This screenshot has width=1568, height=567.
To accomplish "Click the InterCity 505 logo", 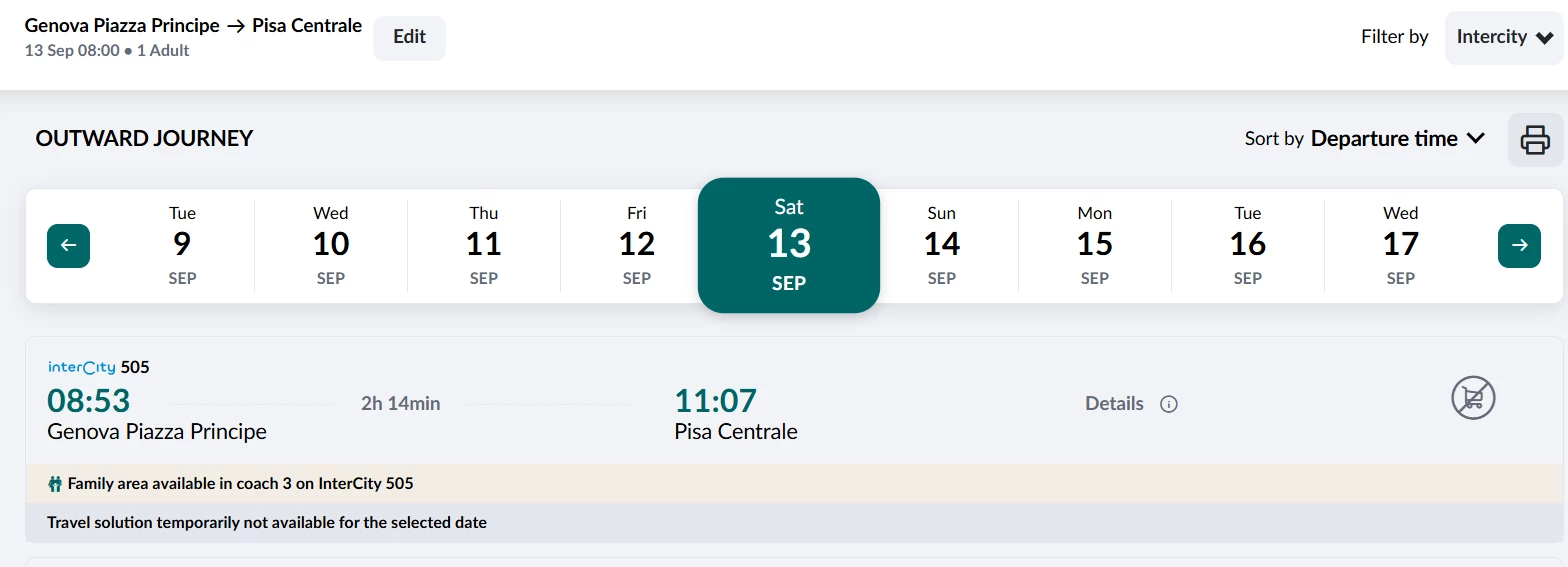I will [x=81, y=367].
